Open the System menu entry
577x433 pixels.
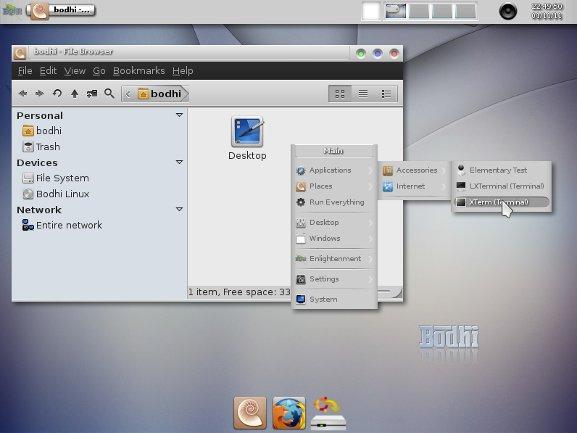click(x=334, y=299)
